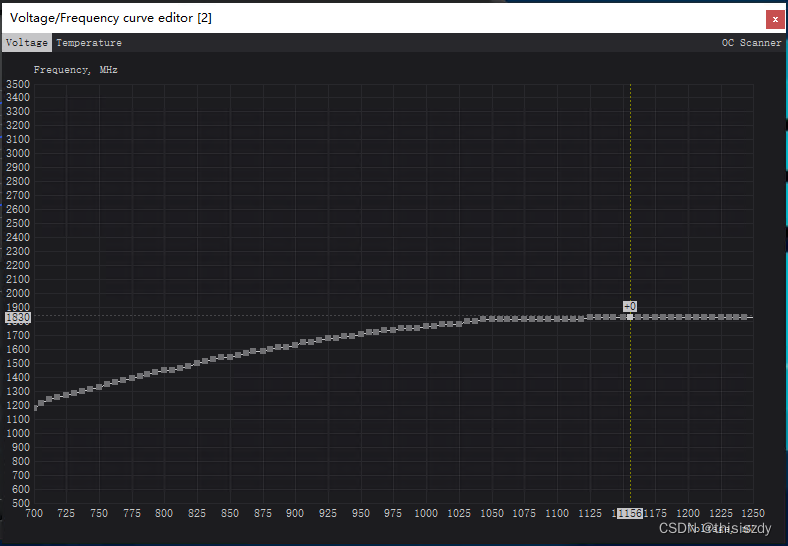Click the 725 label on voltage axis

[x=66, y=513]
